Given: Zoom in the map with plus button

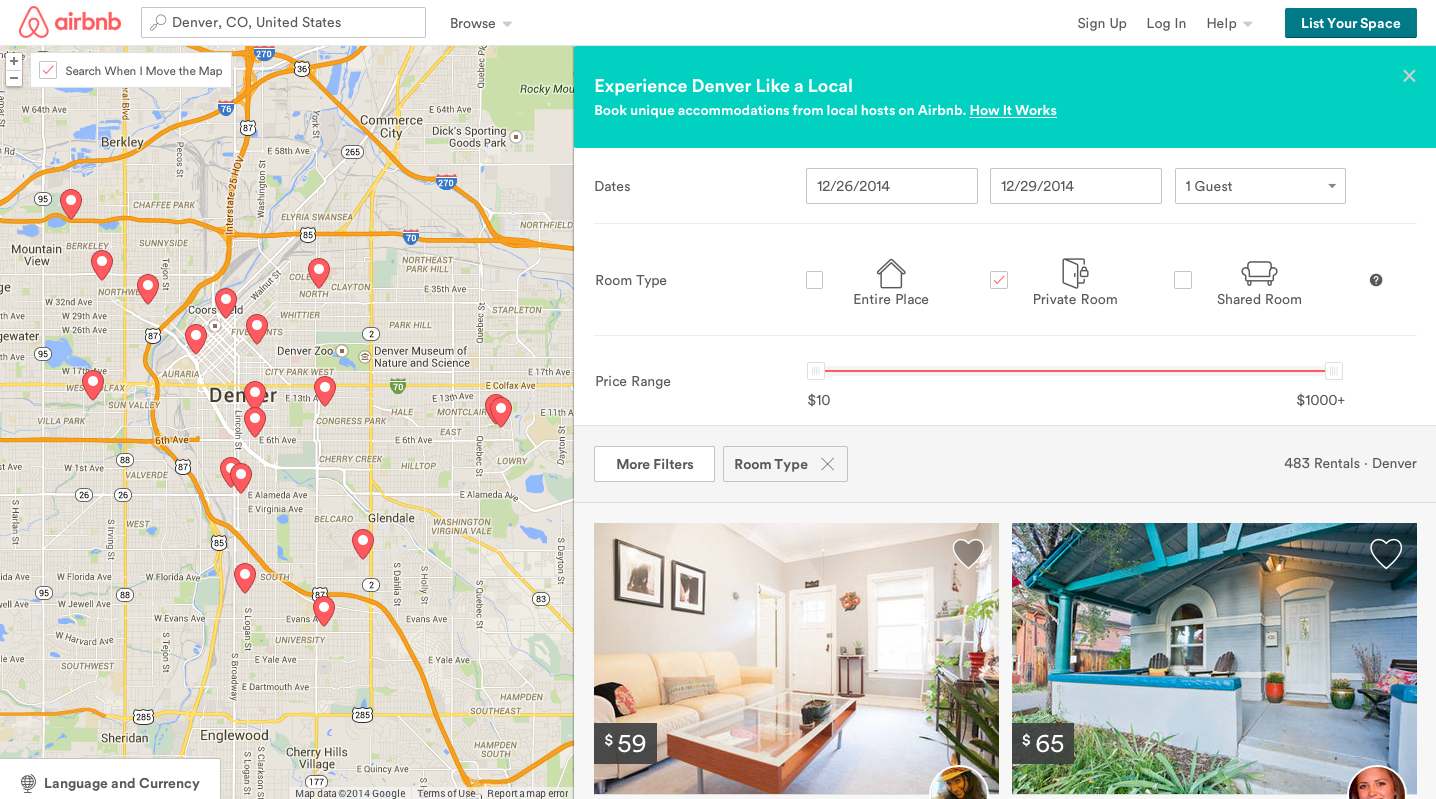Looking at the screenshot, I should click(x=14, y=61).
